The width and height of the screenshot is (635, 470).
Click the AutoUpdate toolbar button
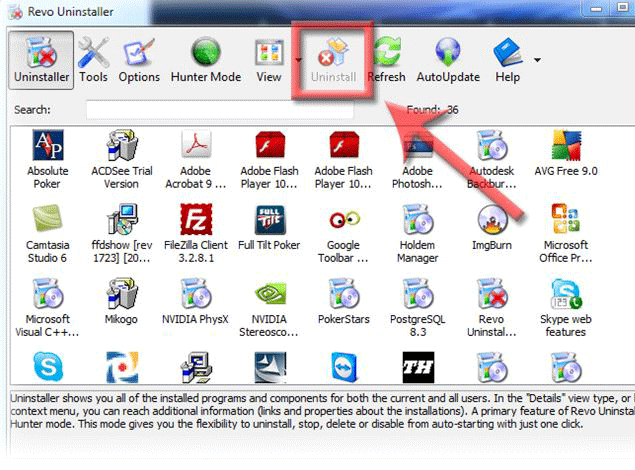448,60
